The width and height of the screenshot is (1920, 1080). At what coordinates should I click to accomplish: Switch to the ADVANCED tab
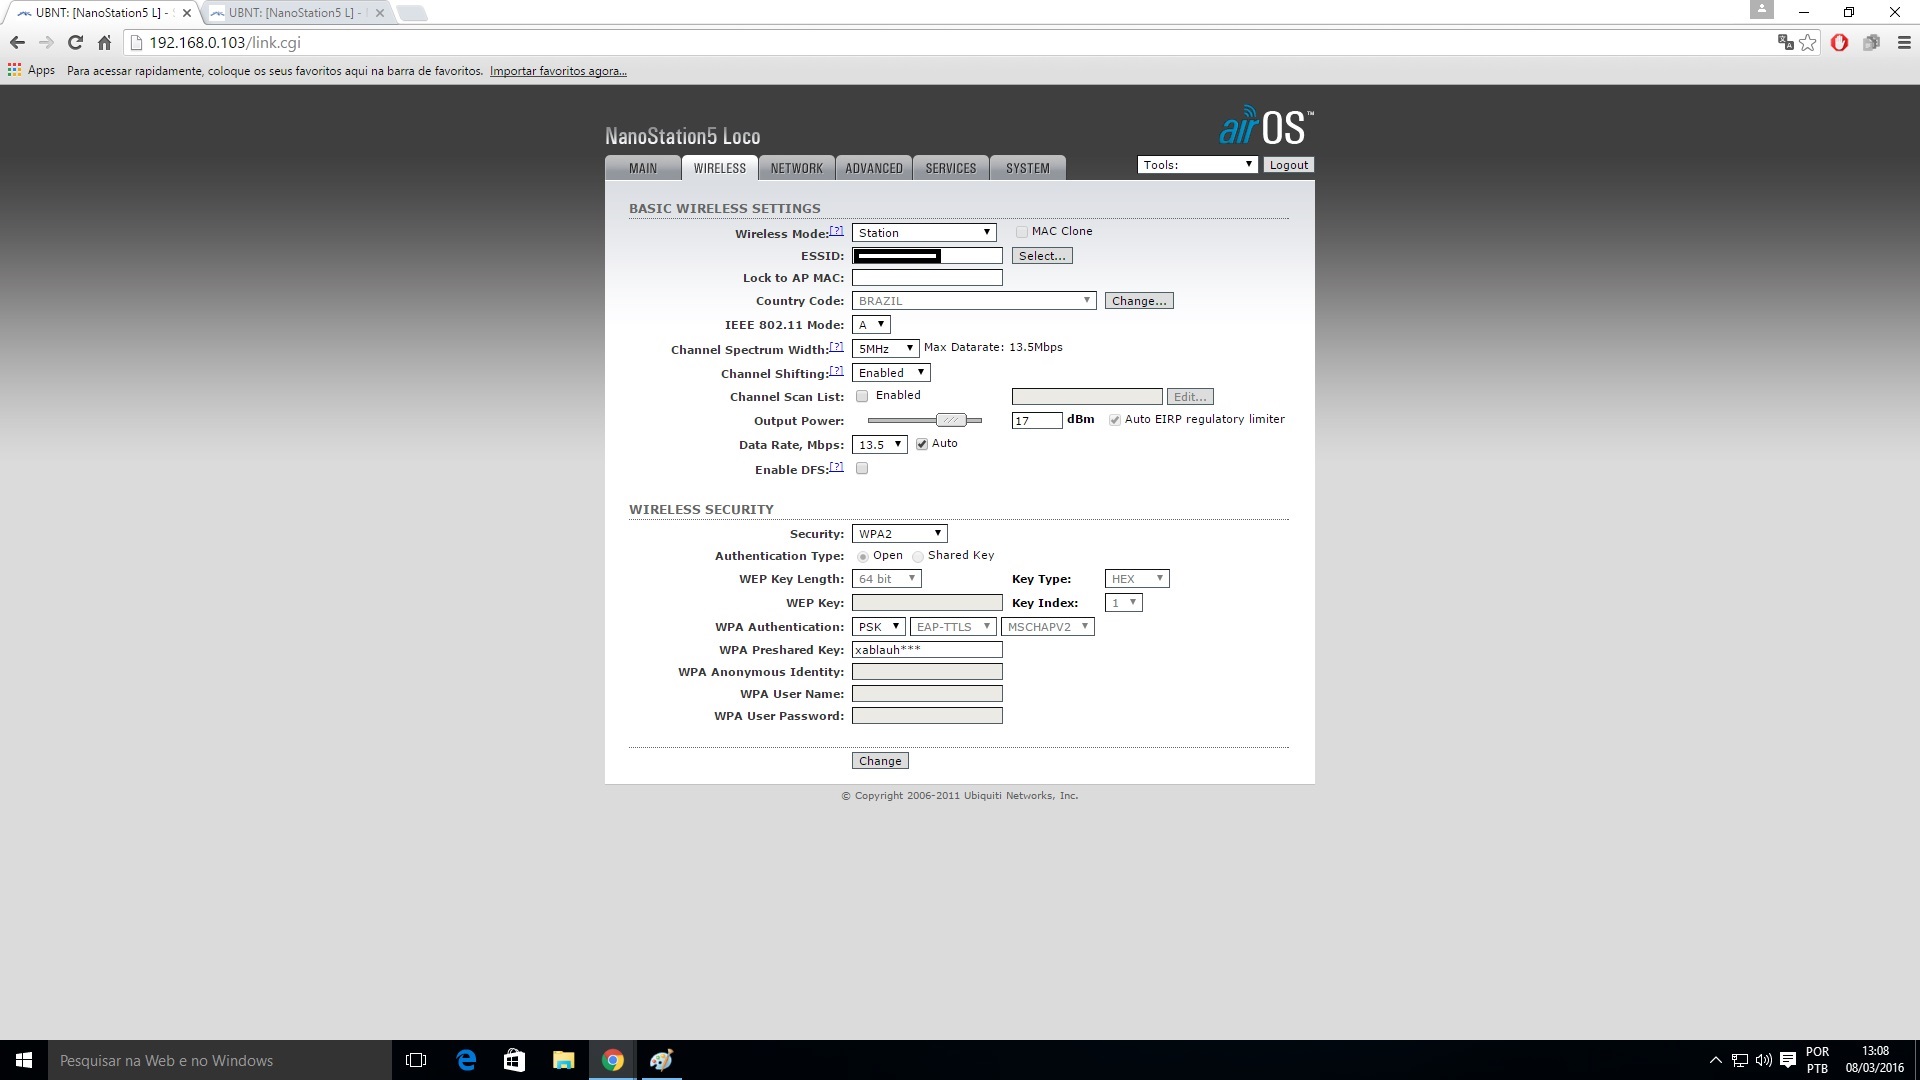click(x=873, y=168)
